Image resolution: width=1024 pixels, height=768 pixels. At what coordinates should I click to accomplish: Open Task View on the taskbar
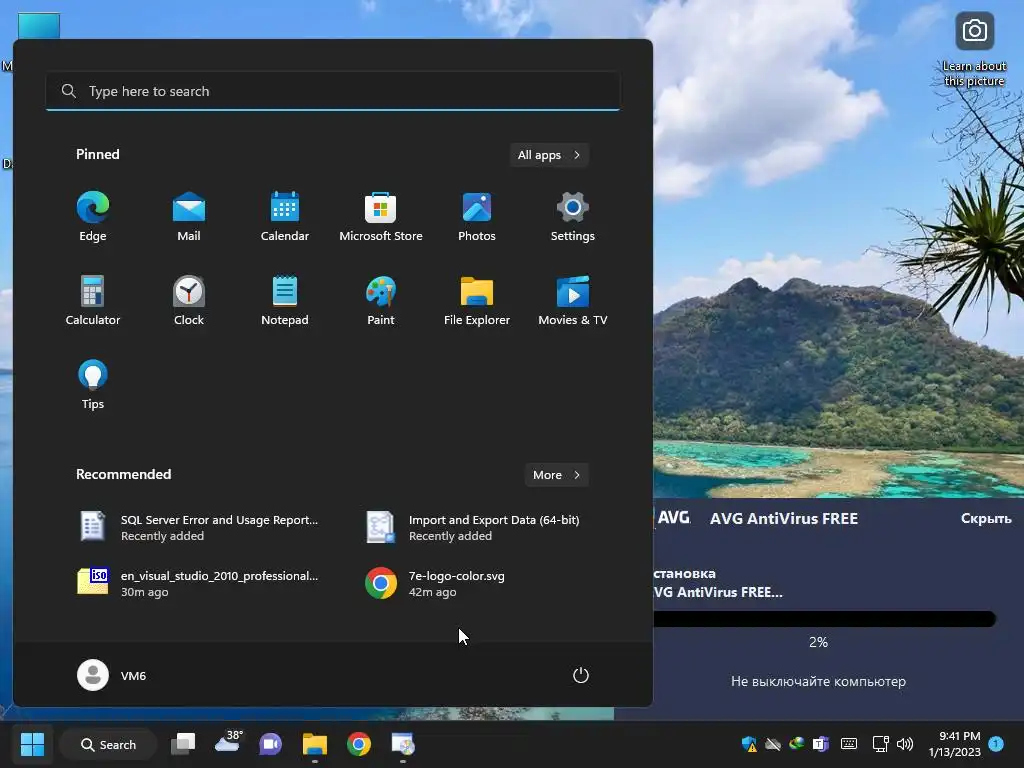(184, 744)
